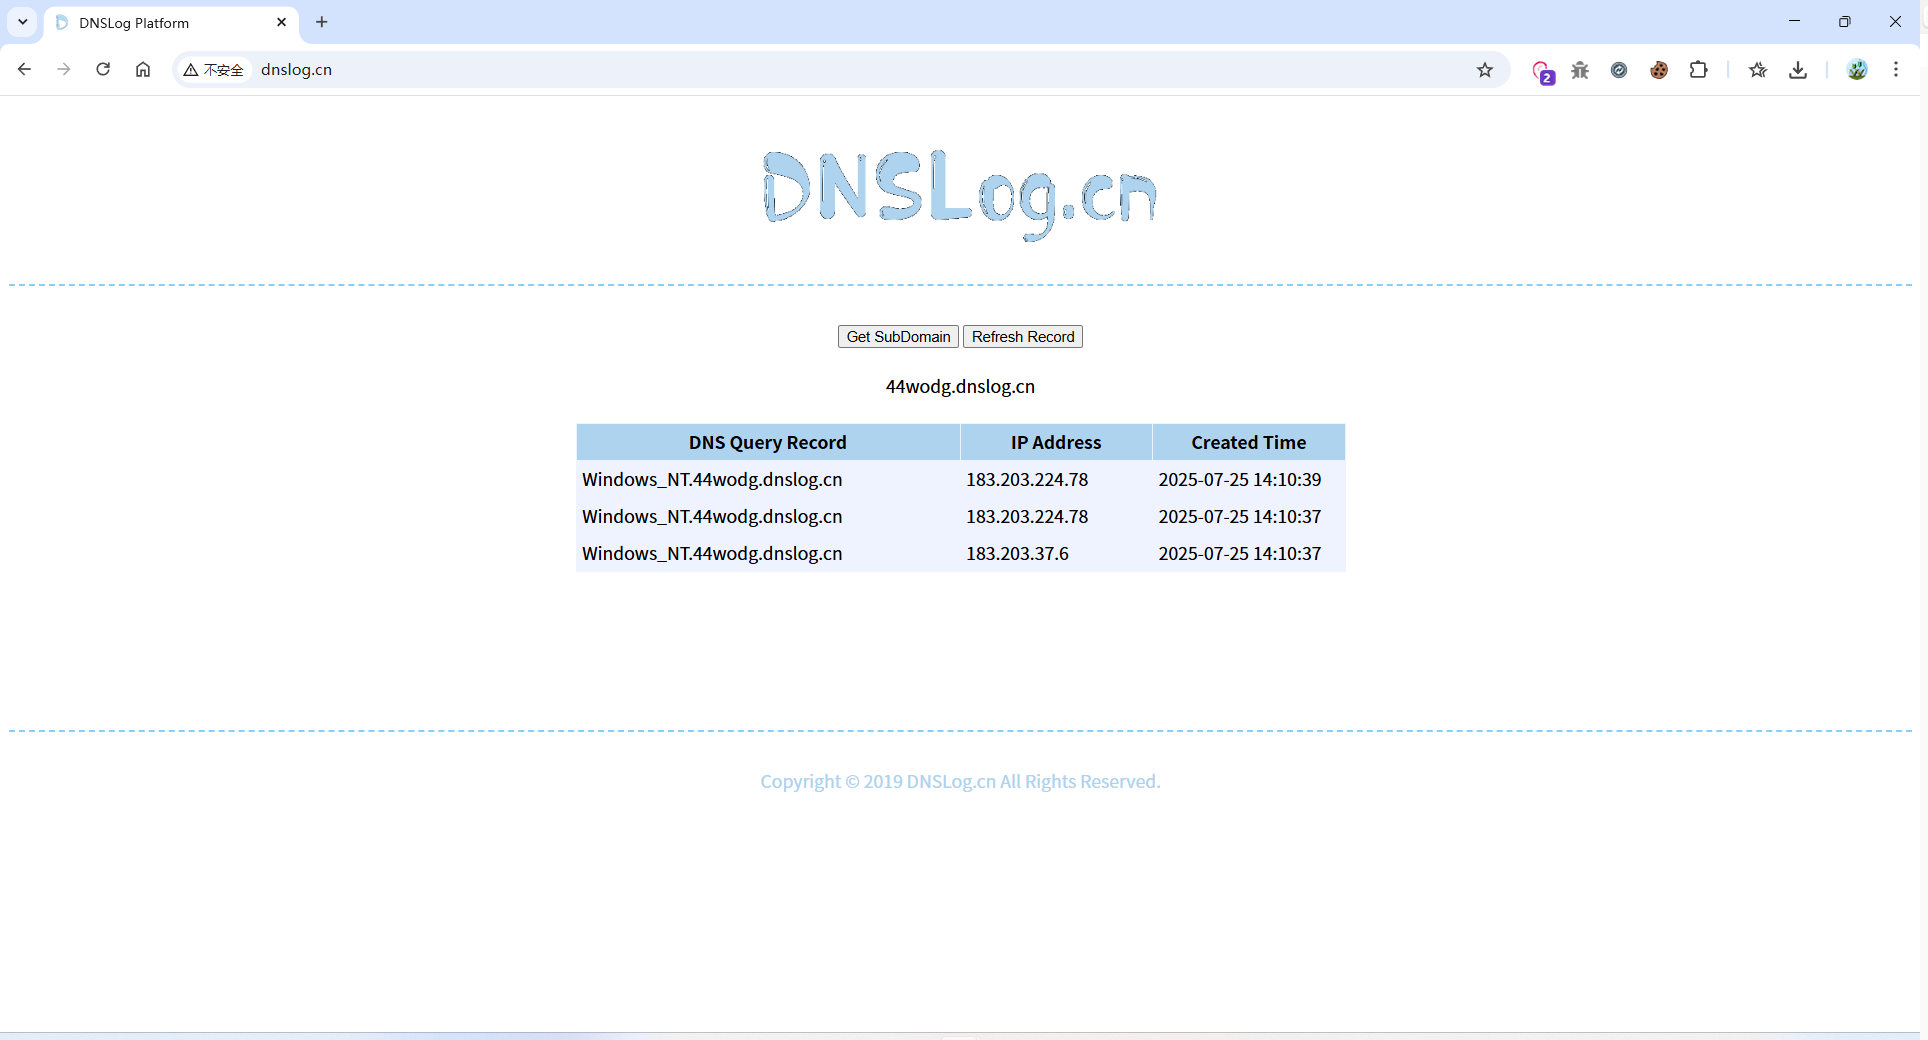Click the IP Address column header
This screenshot has width=1928, height=1040.
point(1056,442)
